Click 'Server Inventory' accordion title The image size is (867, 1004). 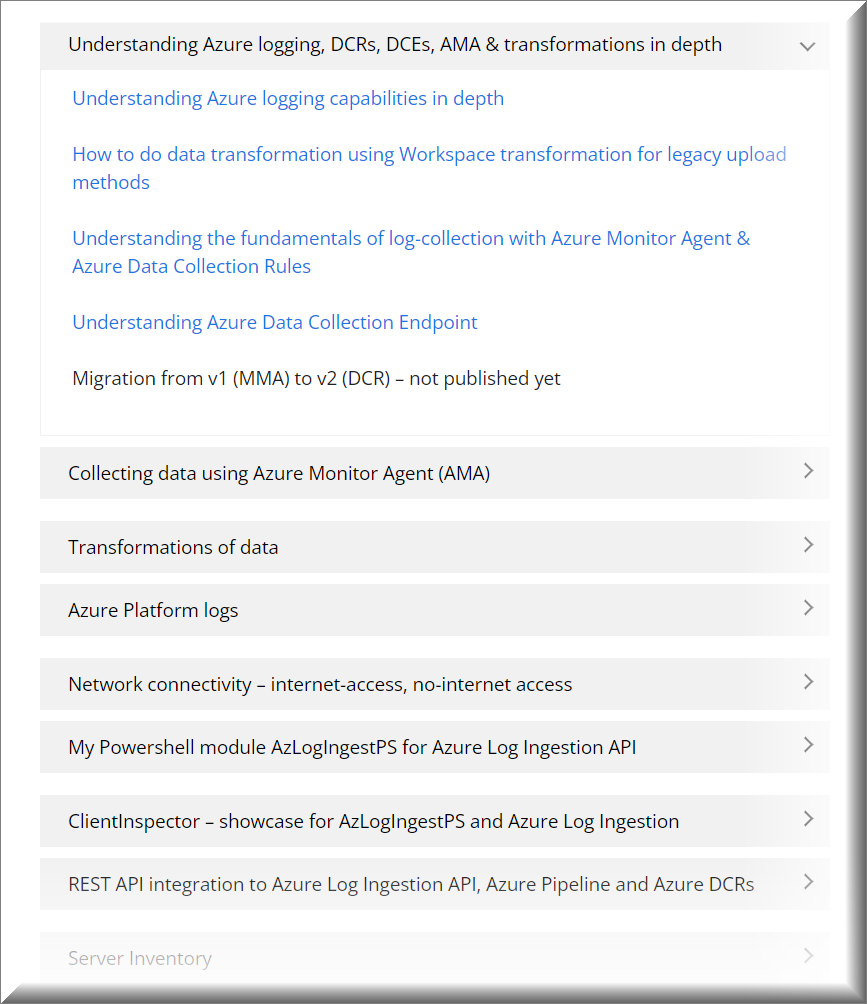point(140,959)
